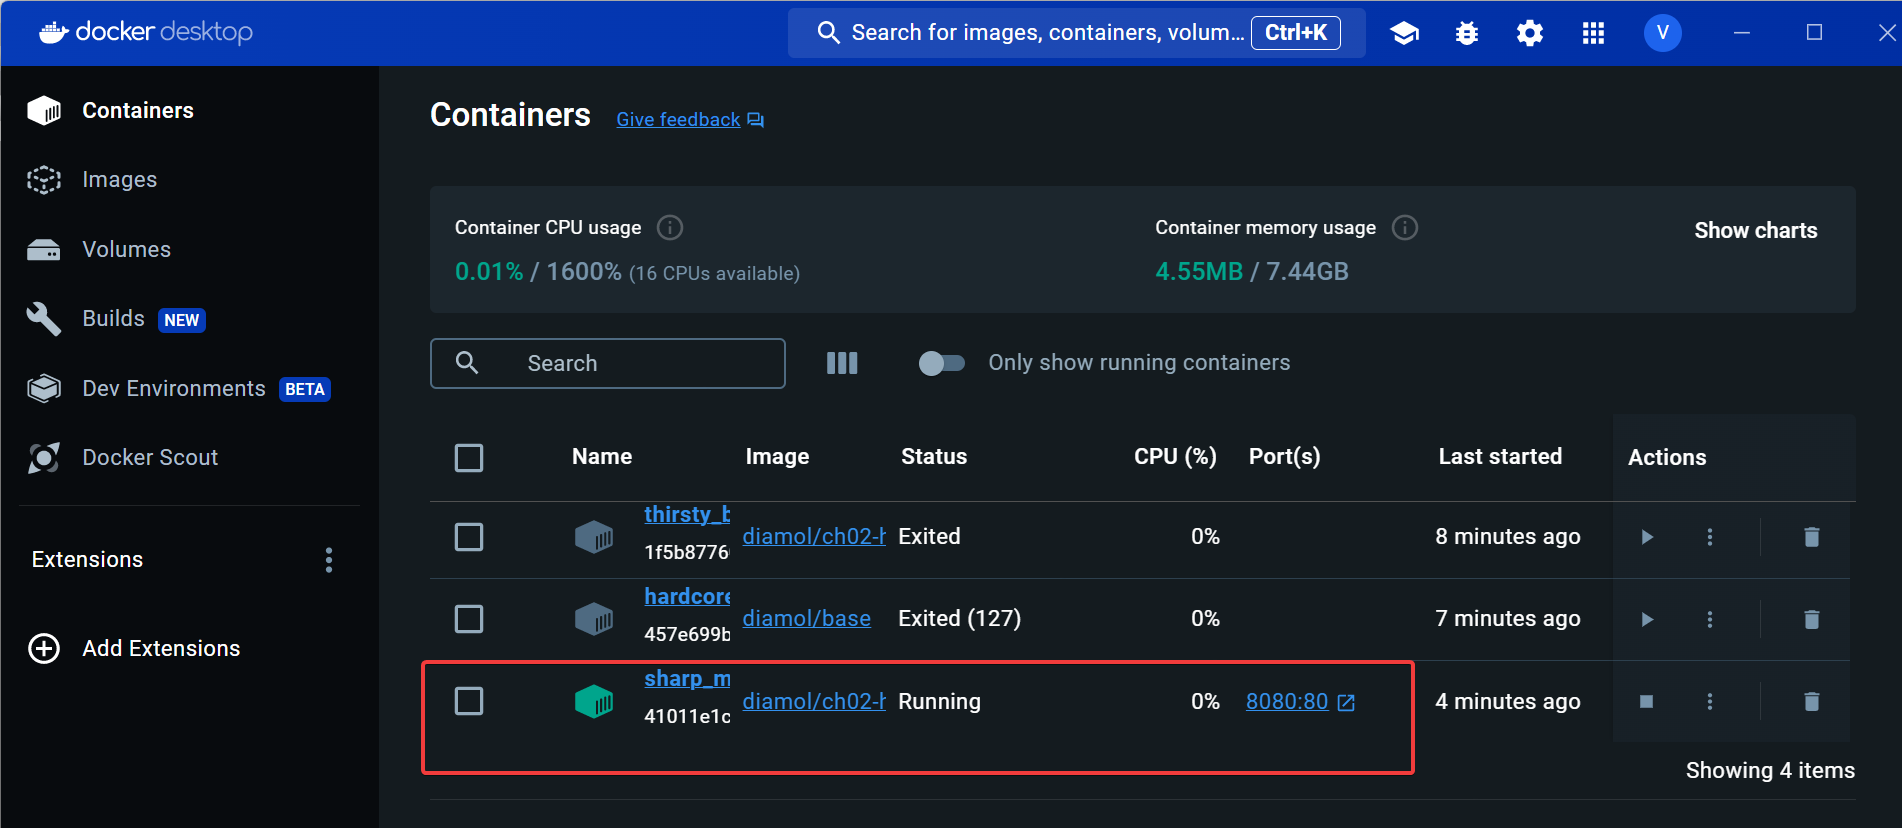The height and width of the screenshot is (828, 1902).
Task: Open the diamol/base image link
Action: click(x=806, y=619)
